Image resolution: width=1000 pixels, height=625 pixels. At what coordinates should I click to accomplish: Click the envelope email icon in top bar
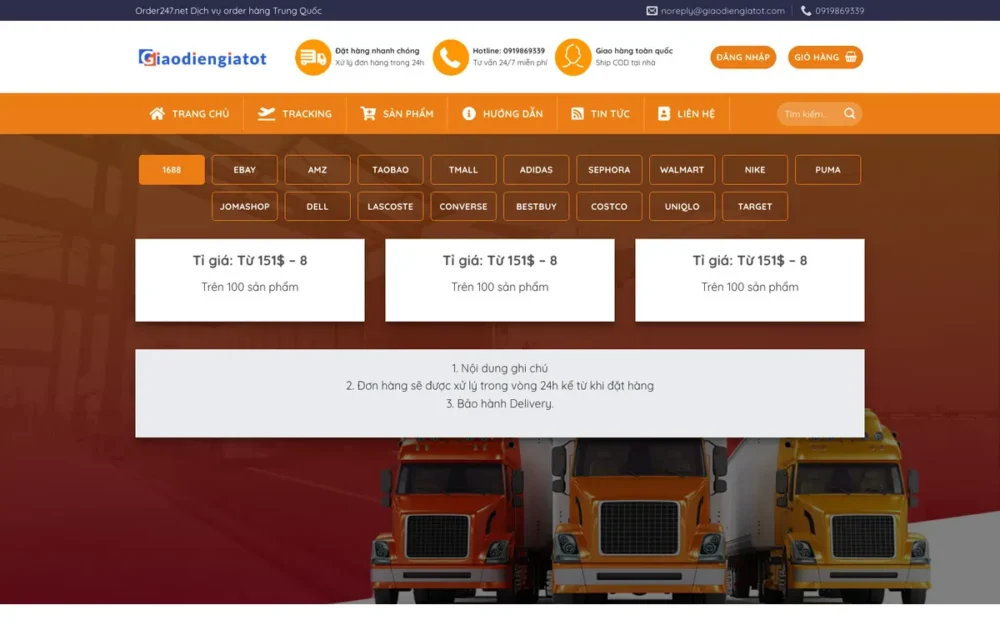pyautogui.click(x=651, y=11)
